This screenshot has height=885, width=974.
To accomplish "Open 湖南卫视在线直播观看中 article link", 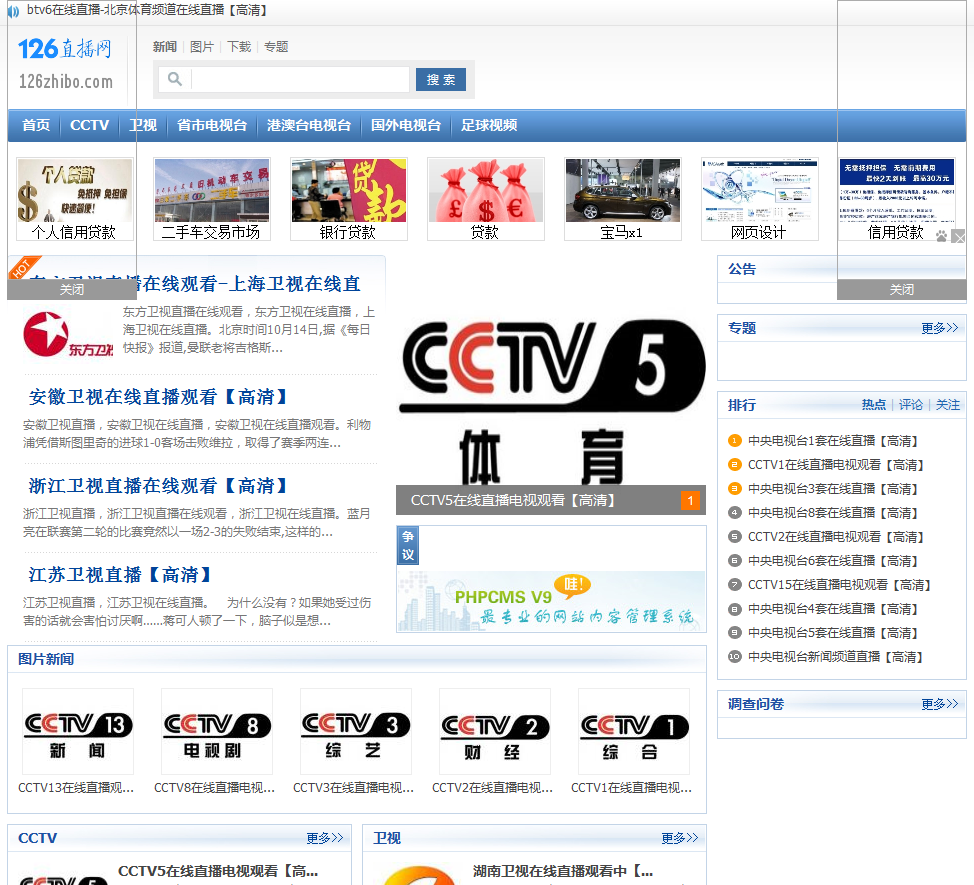I will pyautogui.click(x=563, y=871).
